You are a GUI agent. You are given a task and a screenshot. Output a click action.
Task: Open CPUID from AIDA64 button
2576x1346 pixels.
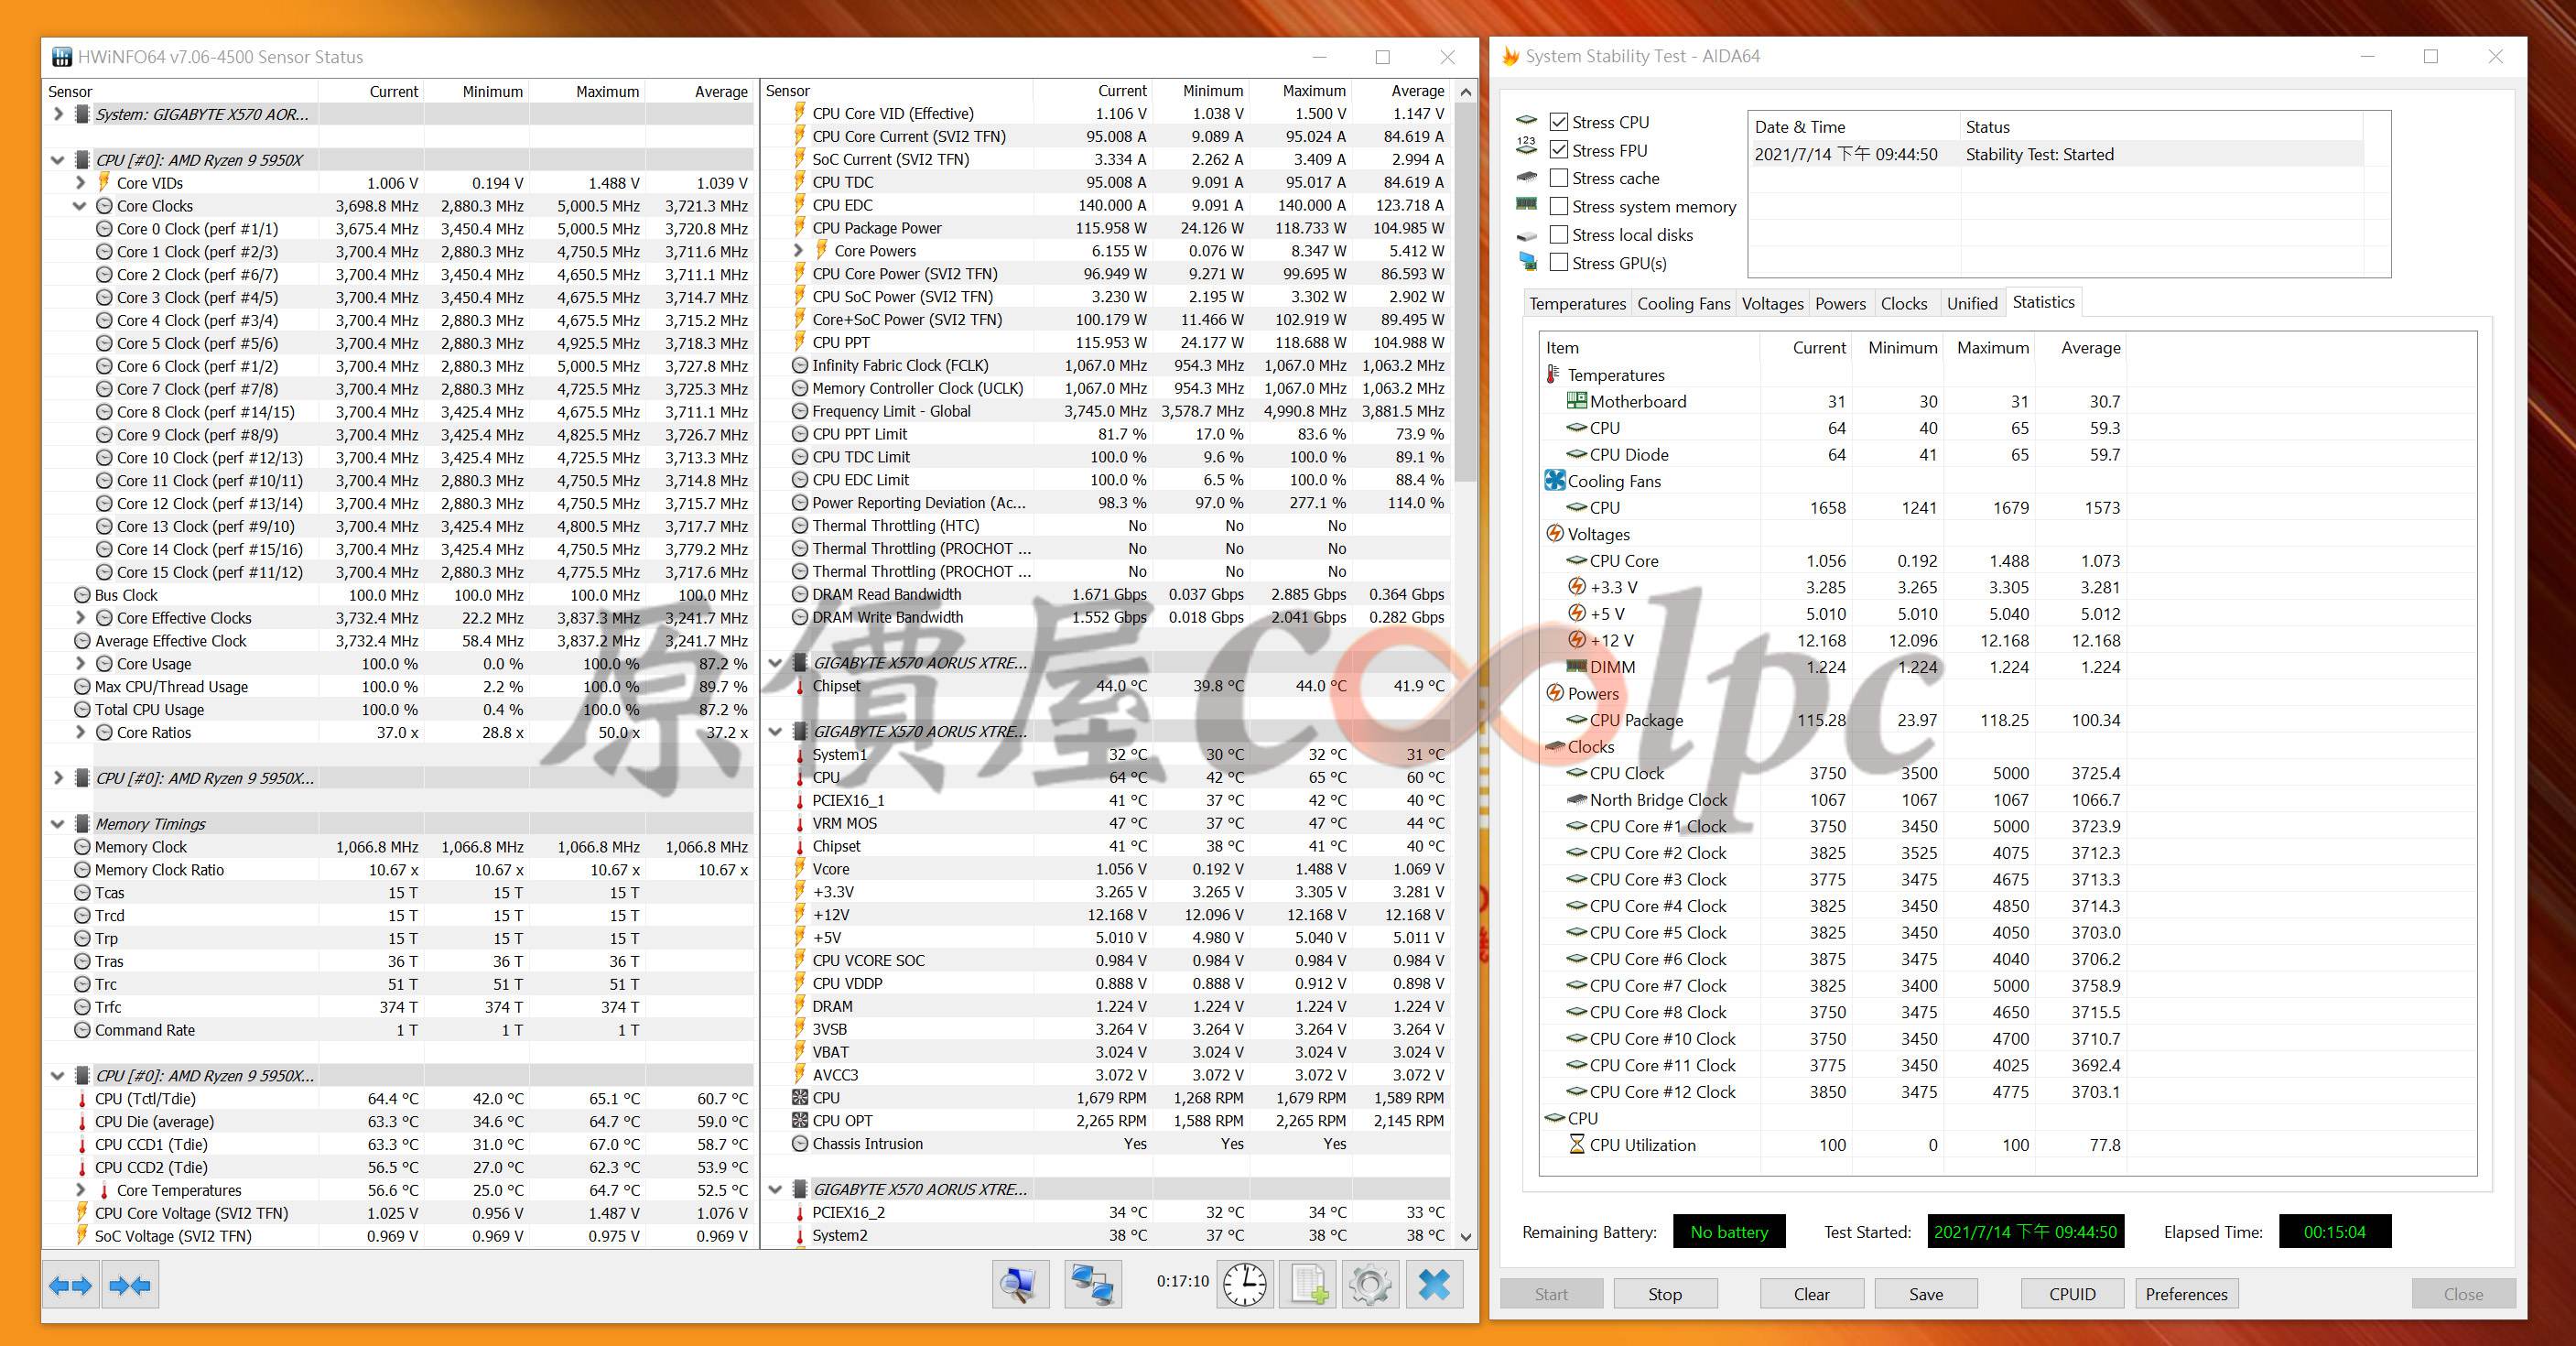pyautogui.click(x=2072, y=1294)
